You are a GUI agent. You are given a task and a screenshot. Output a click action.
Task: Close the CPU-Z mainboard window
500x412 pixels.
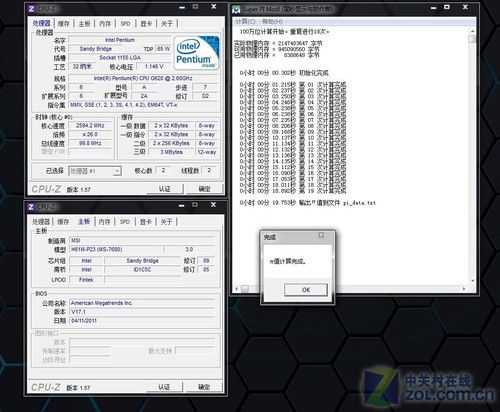click(214, 205)
